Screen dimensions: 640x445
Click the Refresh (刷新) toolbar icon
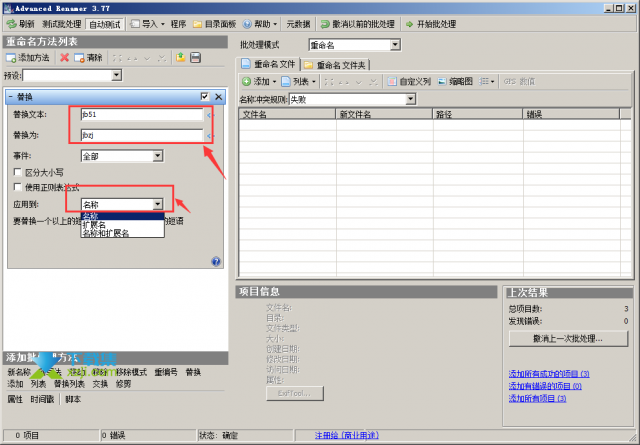(x=11, y=24)
